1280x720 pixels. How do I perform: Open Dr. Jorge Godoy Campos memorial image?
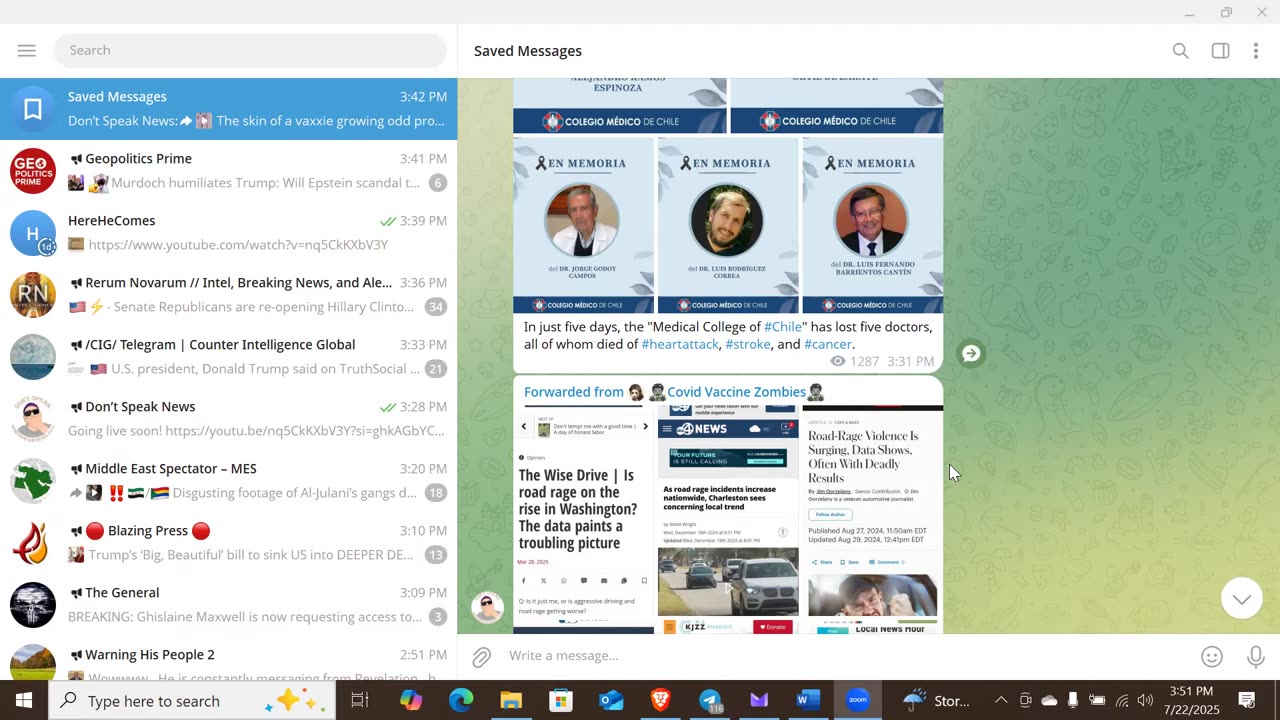[x=583, y=225]
